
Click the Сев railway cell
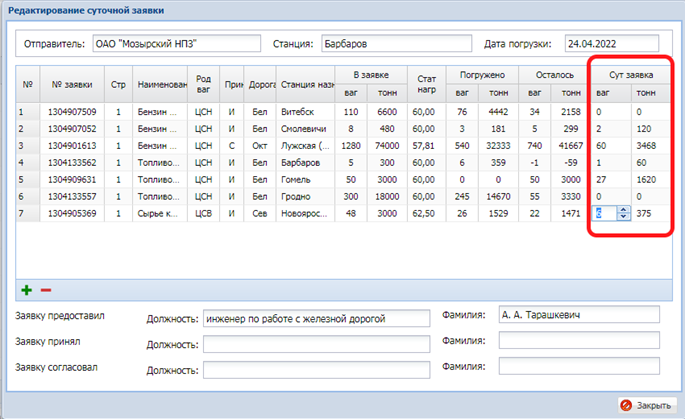pyautogui.click(x=260, y=214)
